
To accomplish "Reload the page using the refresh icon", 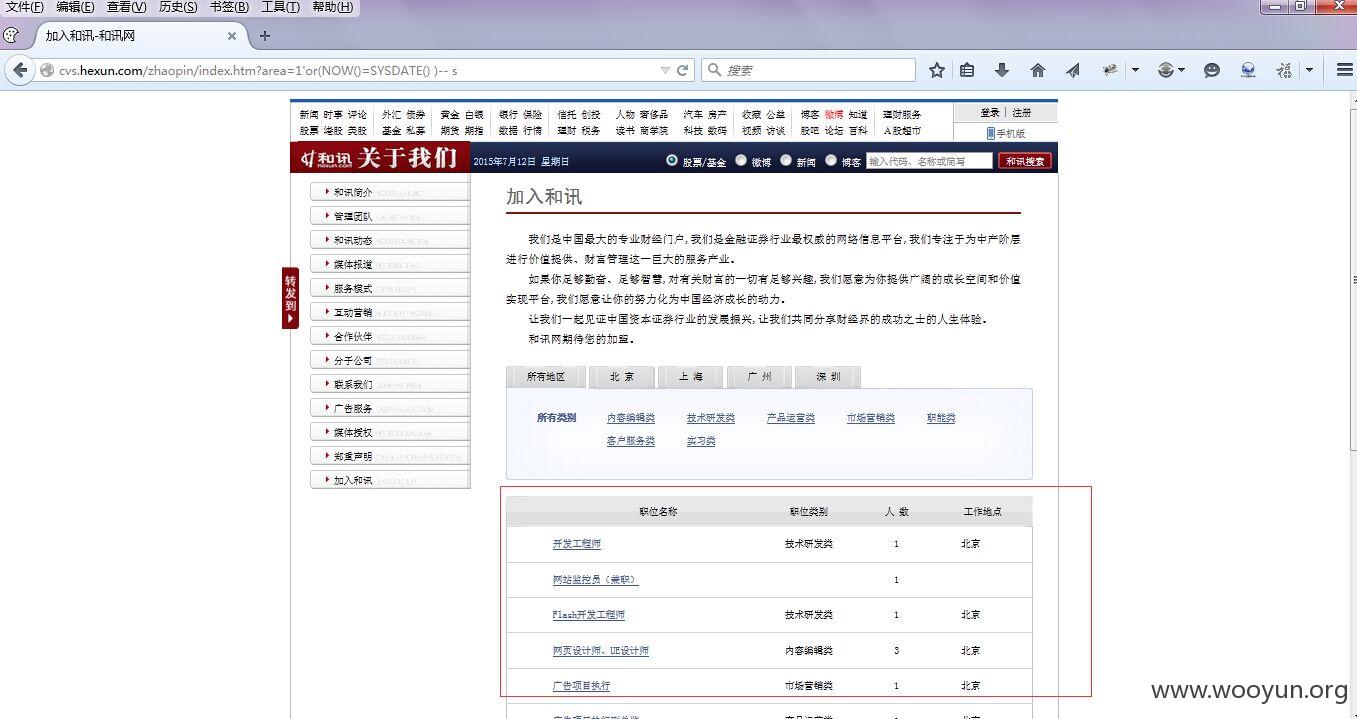I will click(683, 71).
